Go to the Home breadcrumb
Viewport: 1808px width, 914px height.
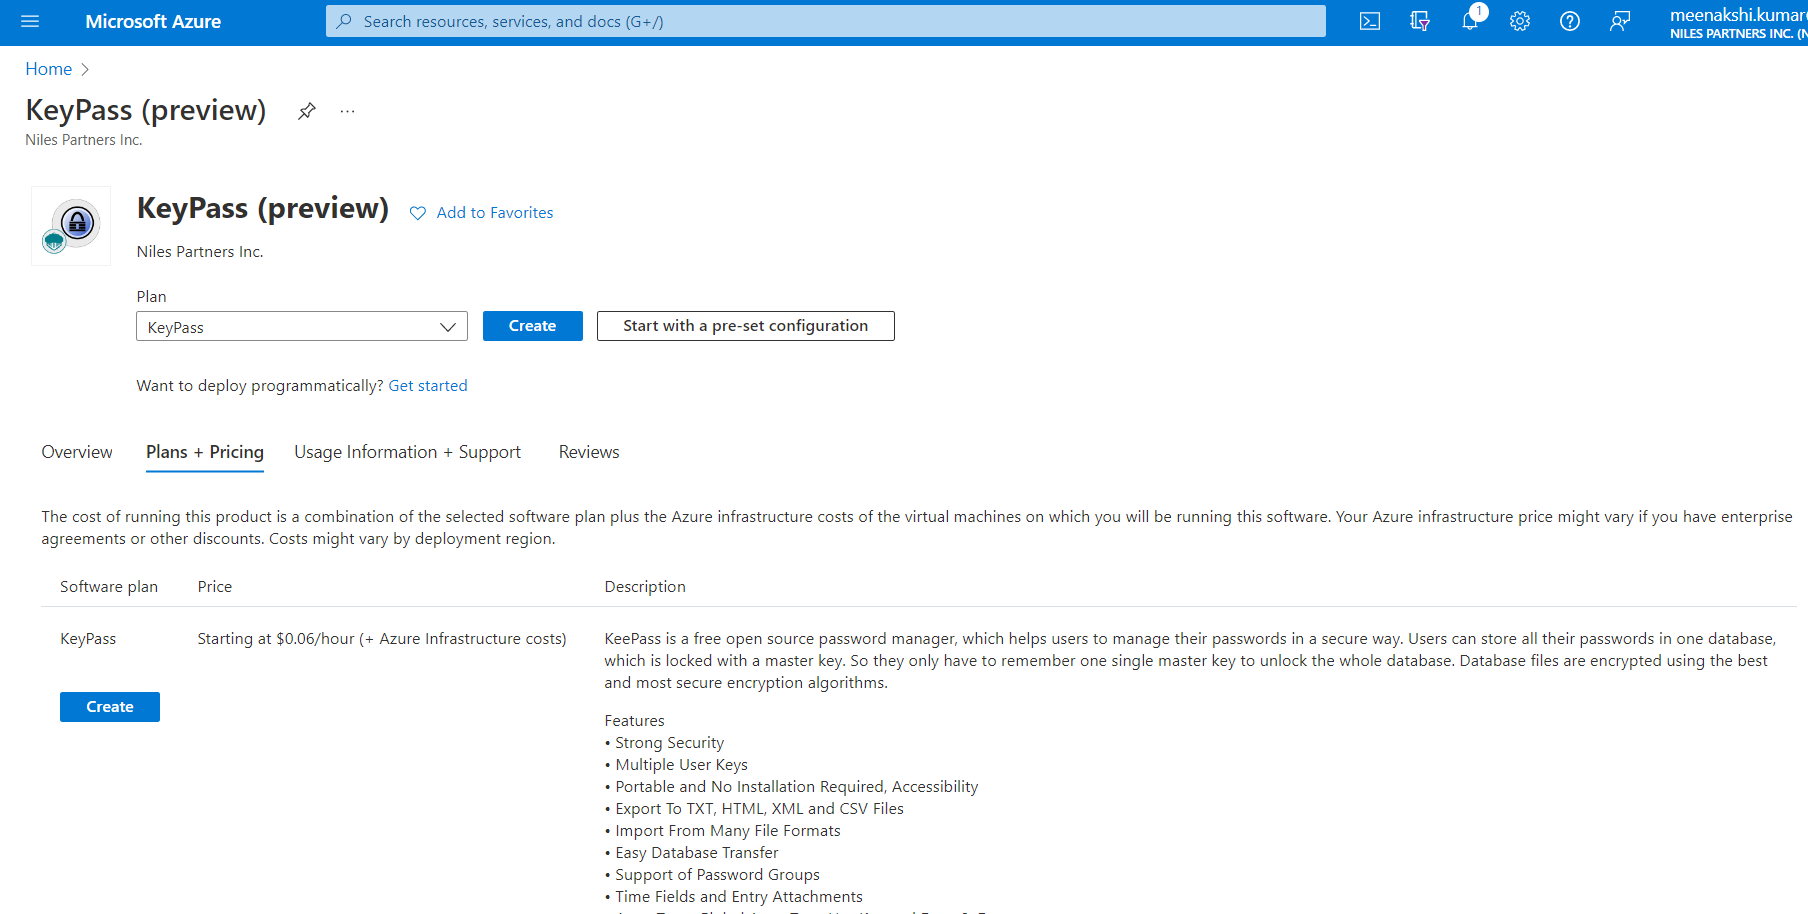point(49,69)
